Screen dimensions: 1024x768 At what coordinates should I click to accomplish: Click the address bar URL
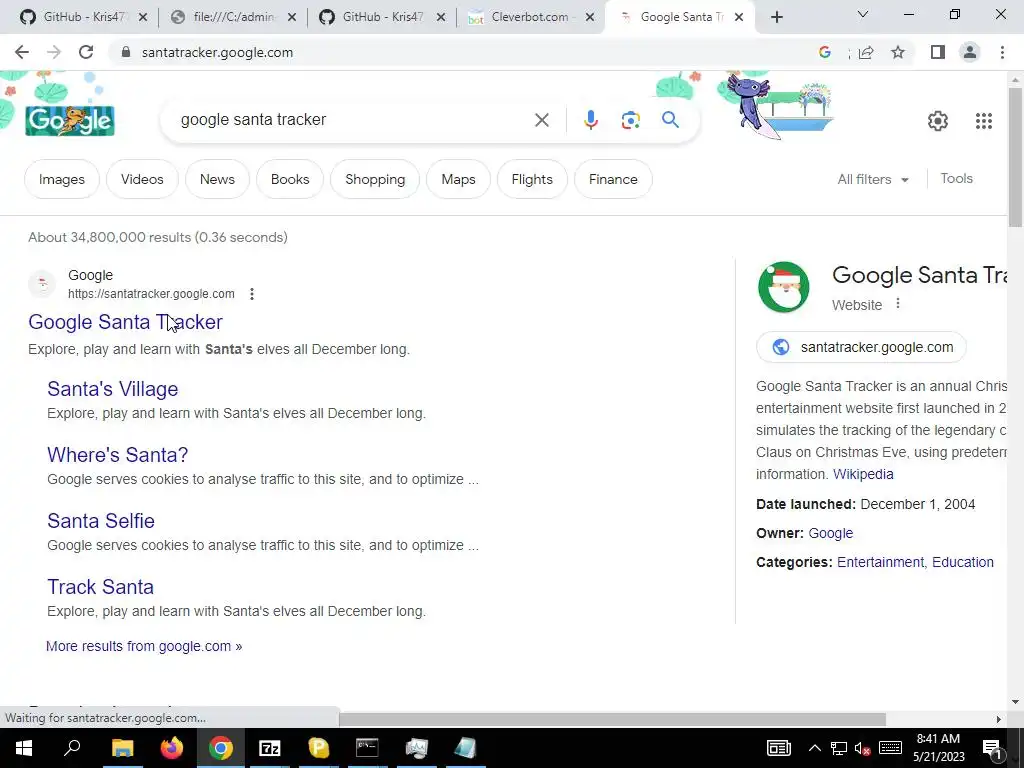[x=217, y=52]
